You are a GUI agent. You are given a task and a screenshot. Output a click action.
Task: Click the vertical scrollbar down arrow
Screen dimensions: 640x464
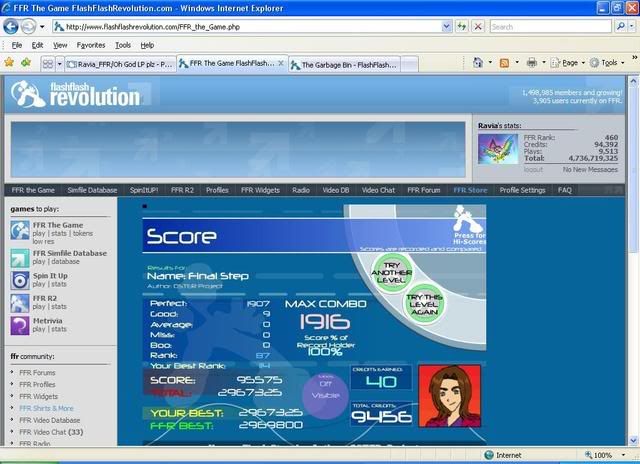pos(632,439)
